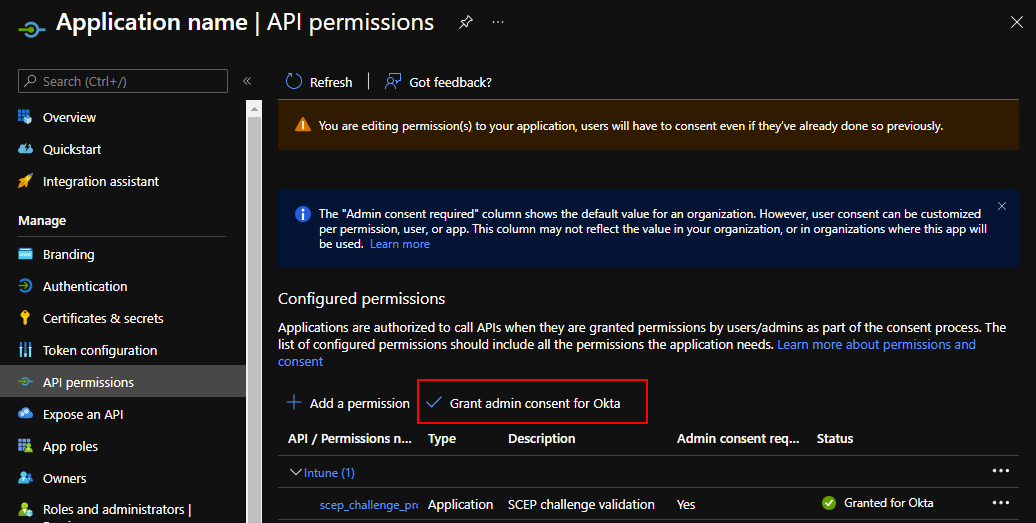
Task: Click the Type column header
Action: click(442, 438)
